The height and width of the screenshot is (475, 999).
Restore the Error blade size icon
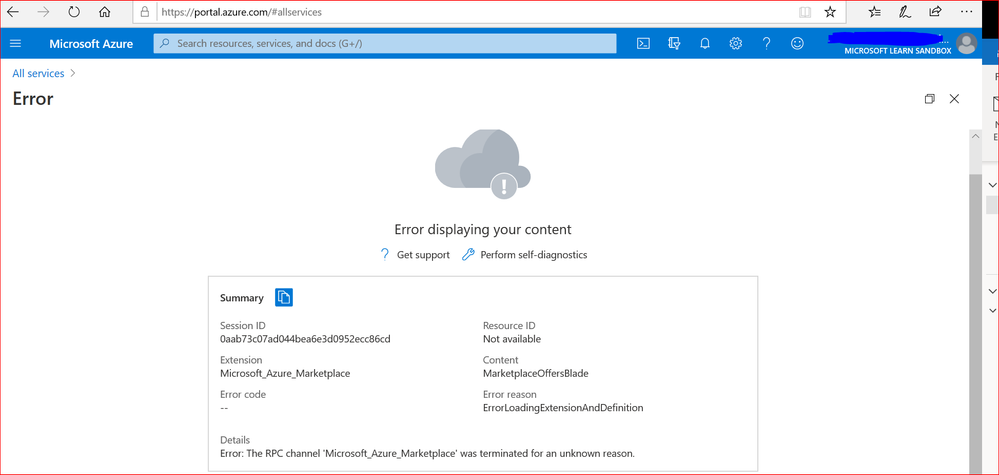coord(930,99)
